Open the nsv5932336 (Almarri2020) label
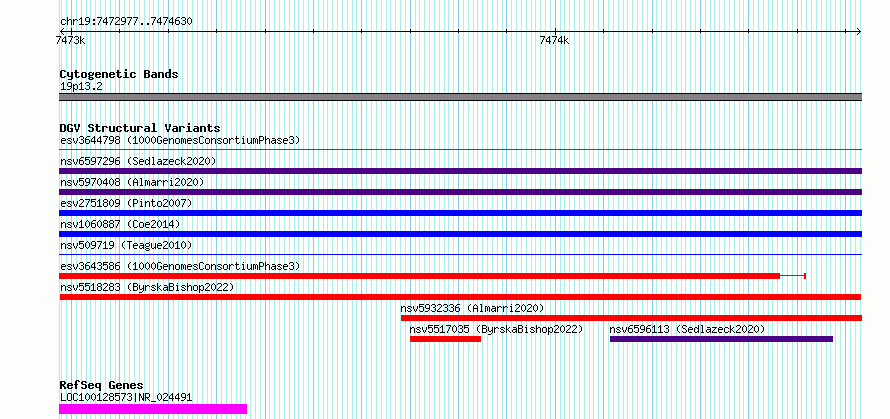890x419 pixels. 472,308
